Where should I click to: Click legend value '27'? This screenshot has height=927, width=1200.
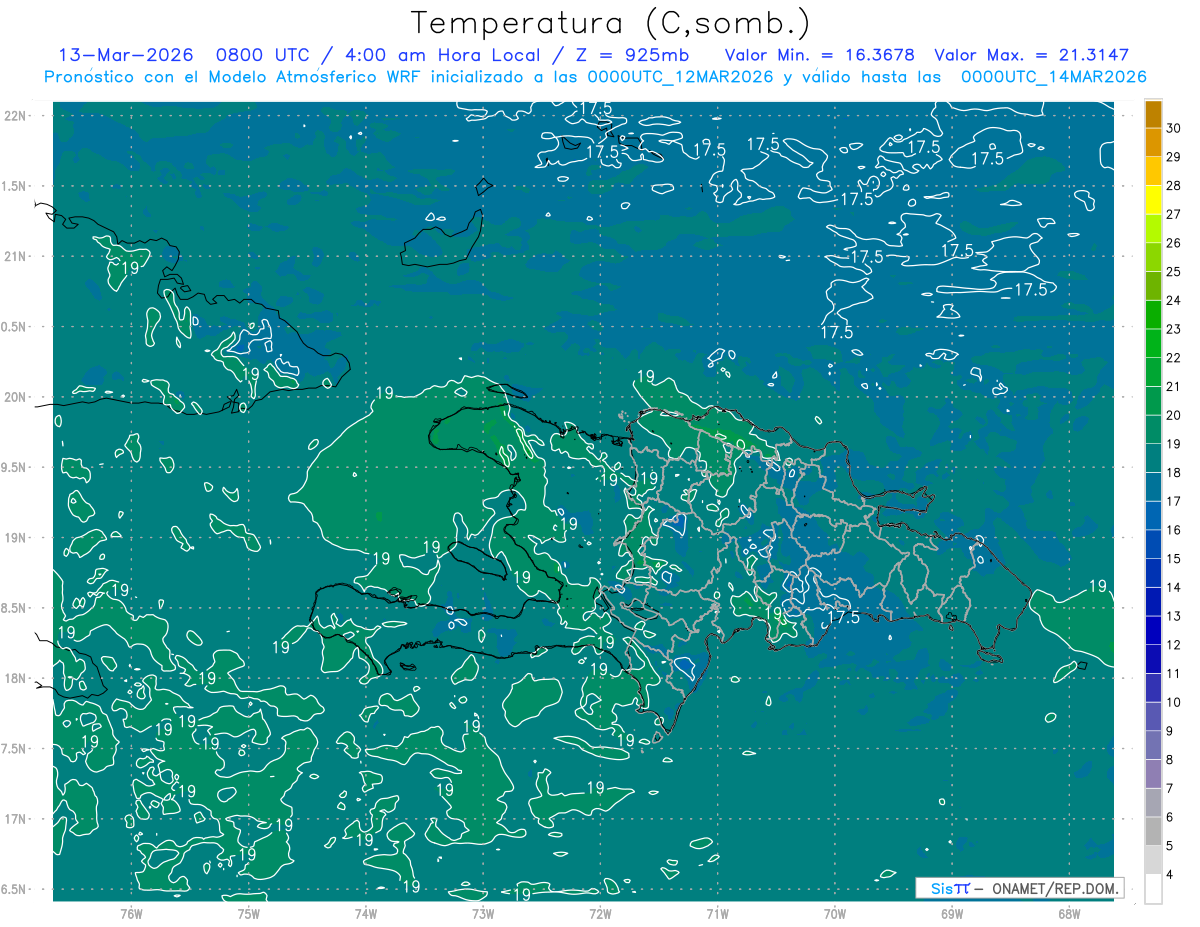[1173, 214]
